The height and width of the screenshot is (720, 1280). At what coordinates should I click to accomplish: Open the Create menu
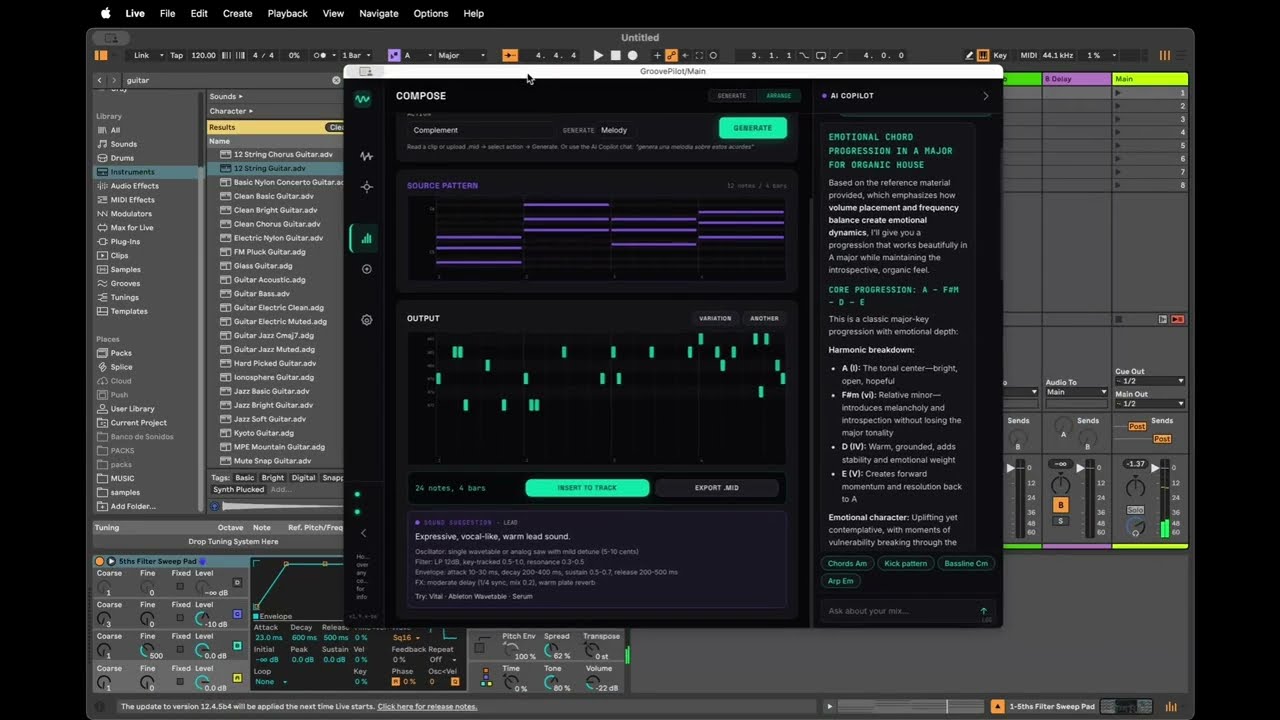tap(237, 13)
